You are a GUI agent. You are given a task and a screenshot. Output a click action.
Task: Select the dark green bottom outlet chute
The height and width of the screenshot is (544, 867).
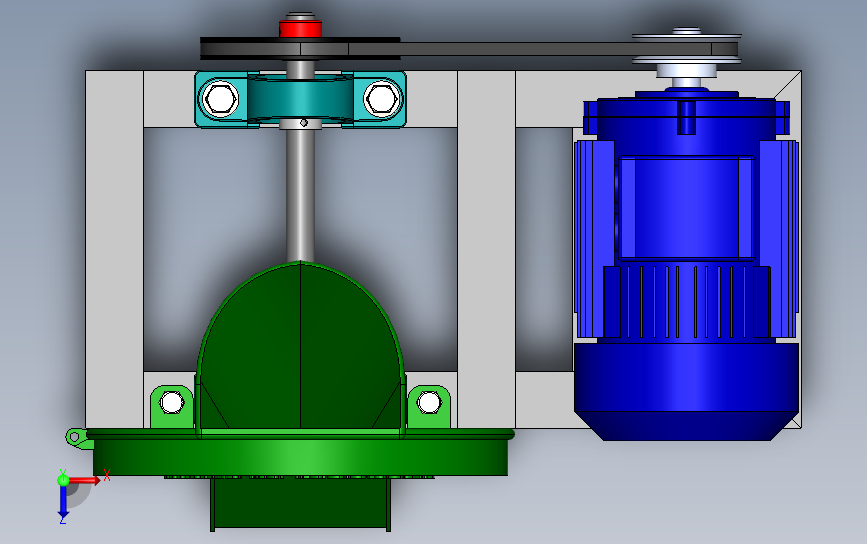[x=300, y=503]
